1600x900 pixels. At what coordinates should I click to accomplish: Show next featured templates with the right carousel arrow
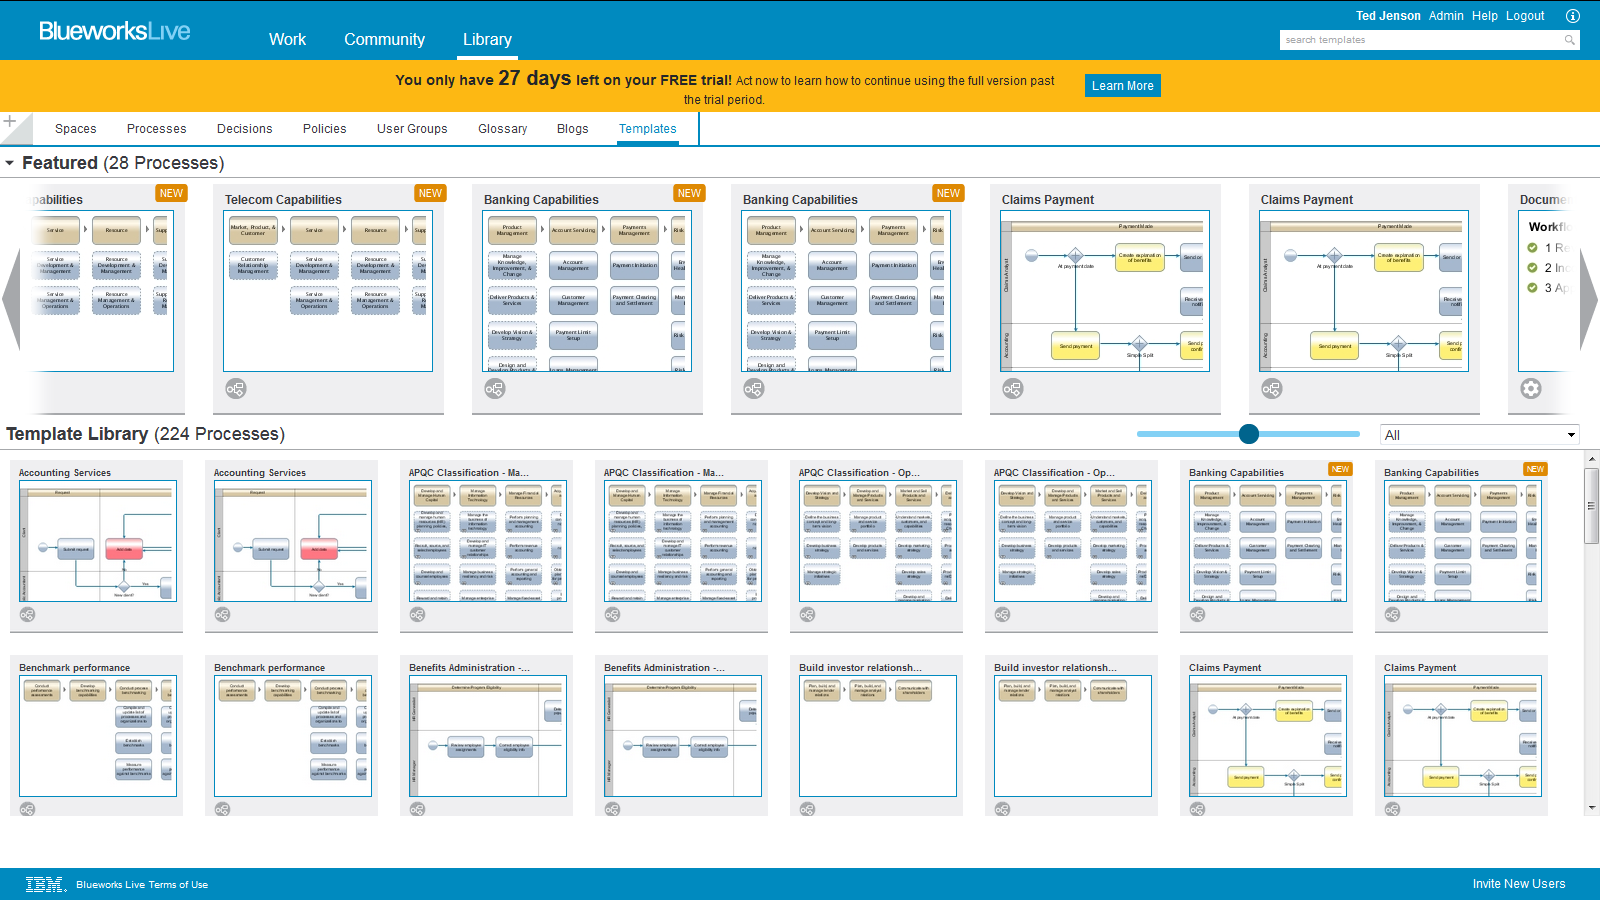pos(1589,299)
